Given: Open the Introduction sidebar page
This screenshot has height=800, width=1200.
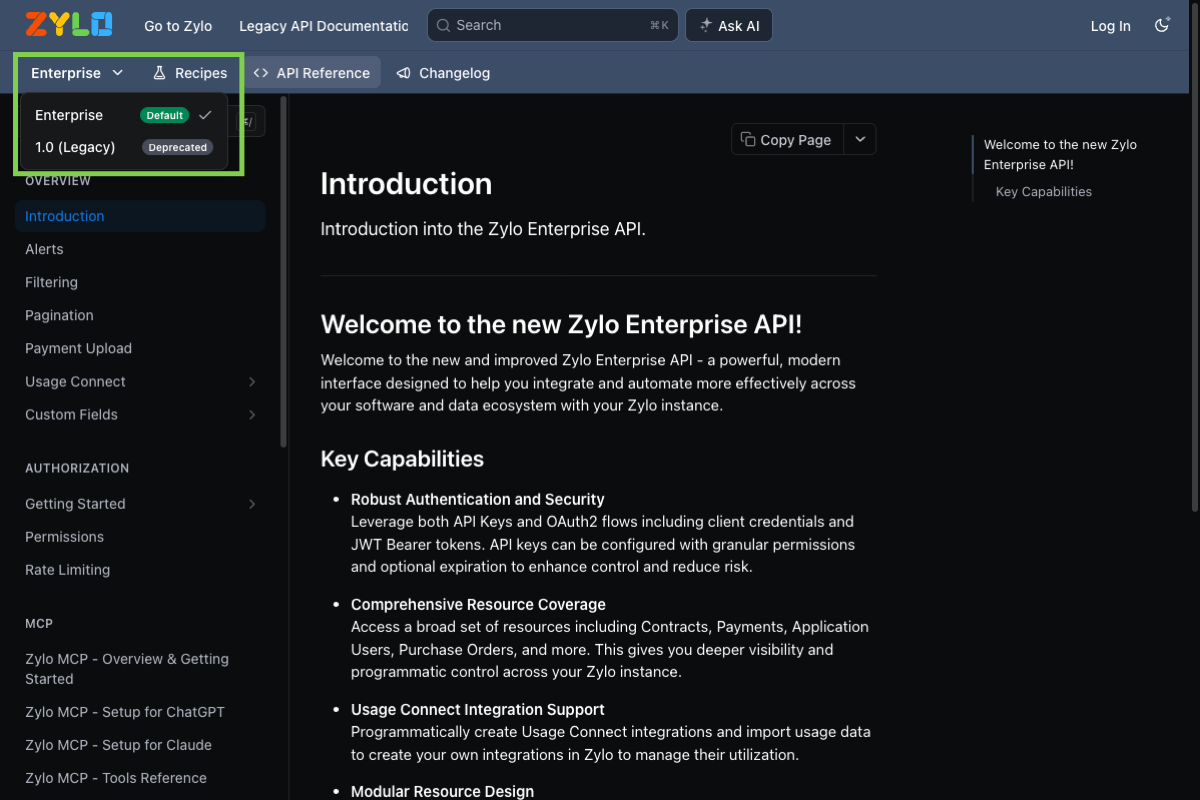Looking at the screenshot, I should pyautogui.click(x=140, y=216).
